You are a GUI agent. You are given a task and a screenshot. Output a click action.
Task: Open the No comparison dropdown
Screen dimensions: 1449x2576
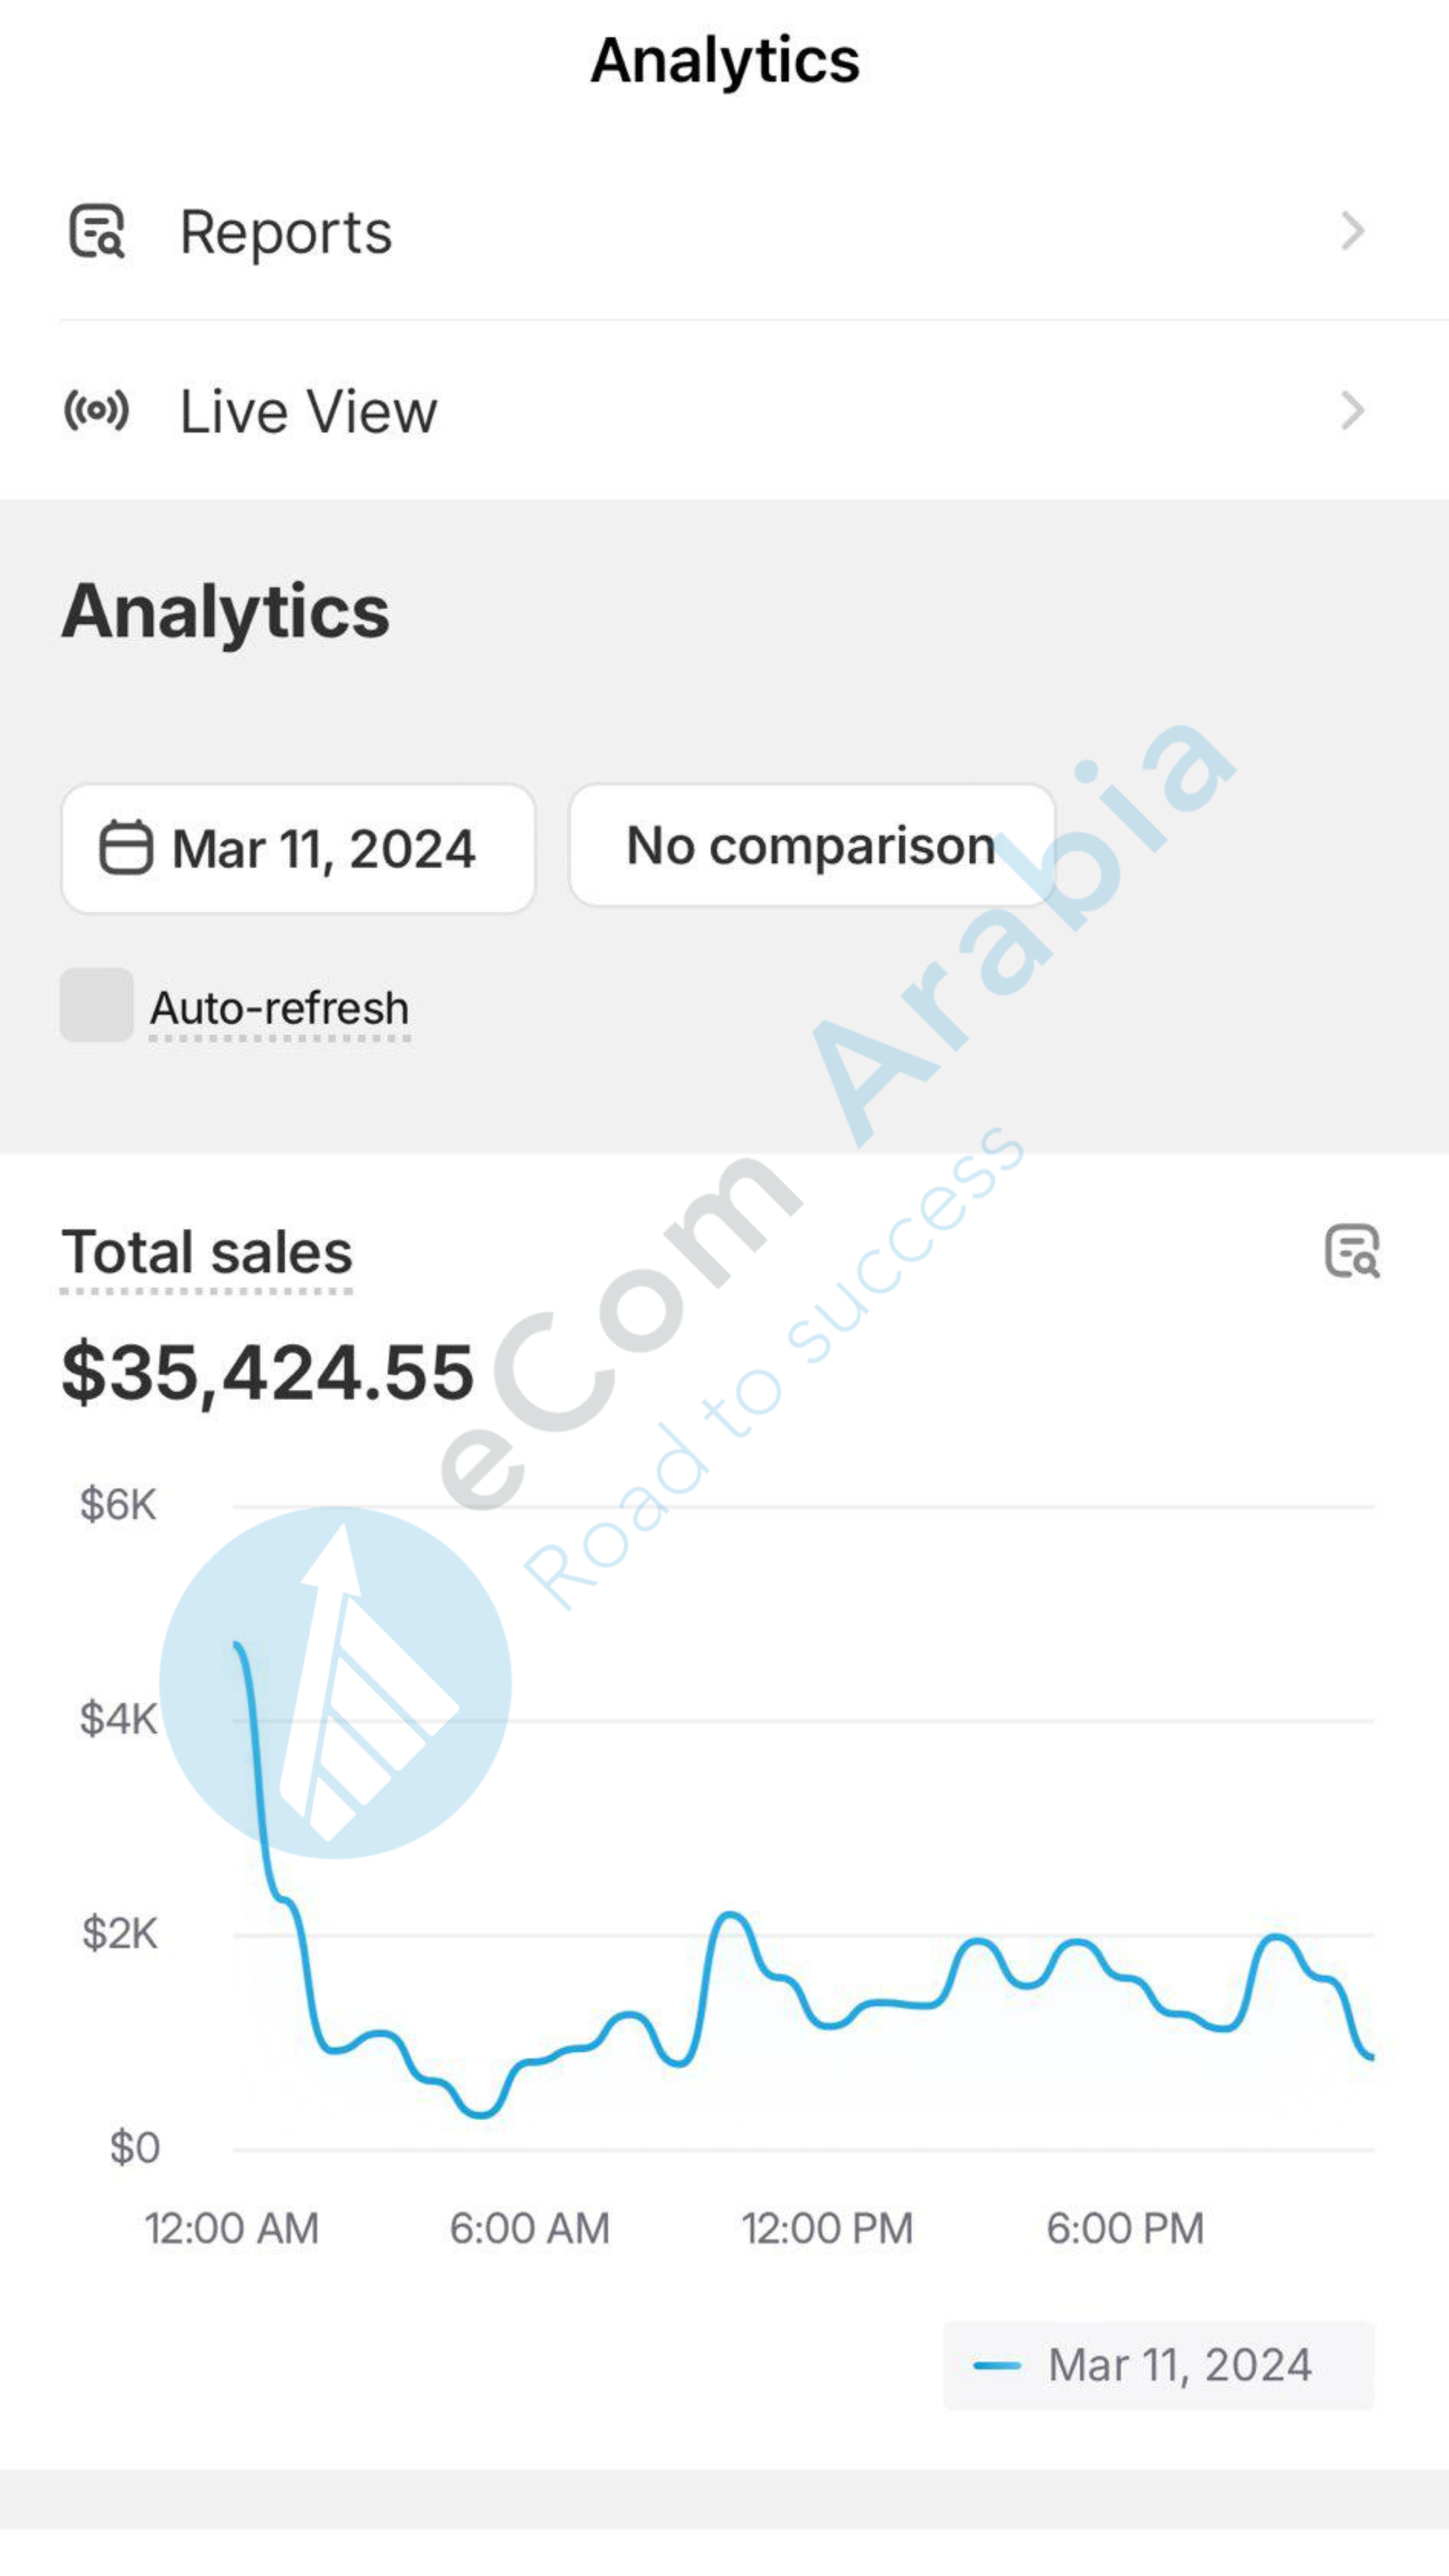pos(811,846)
